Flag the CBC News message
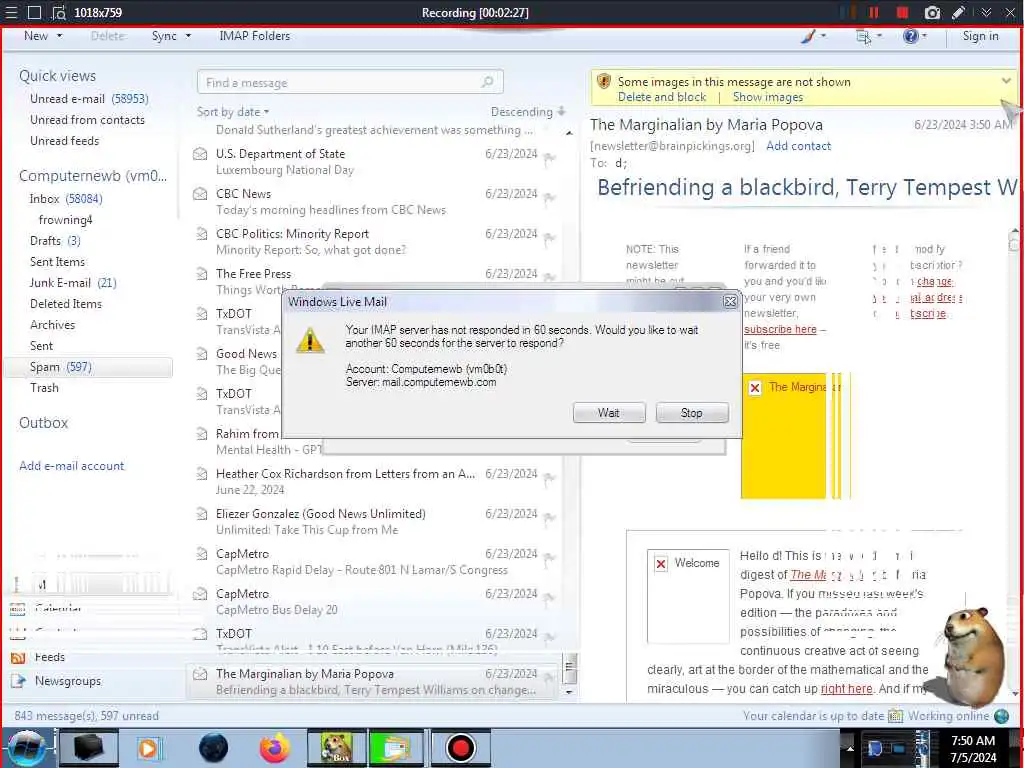The image size is (1024, 768). [x=550, y=197]
